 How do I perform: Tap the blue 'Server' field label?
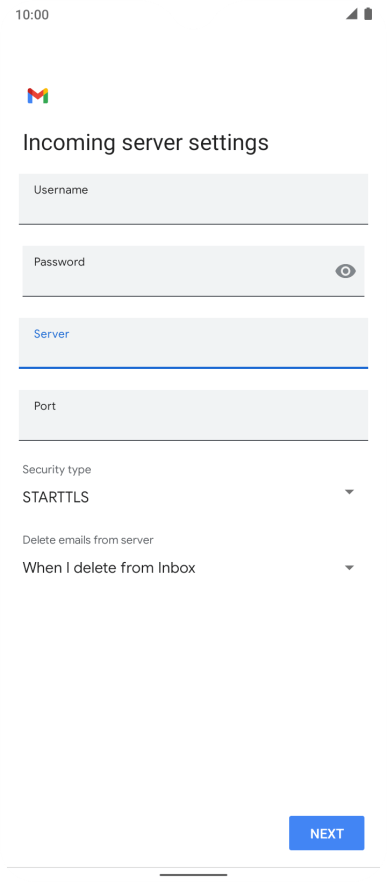coord(52,334)
